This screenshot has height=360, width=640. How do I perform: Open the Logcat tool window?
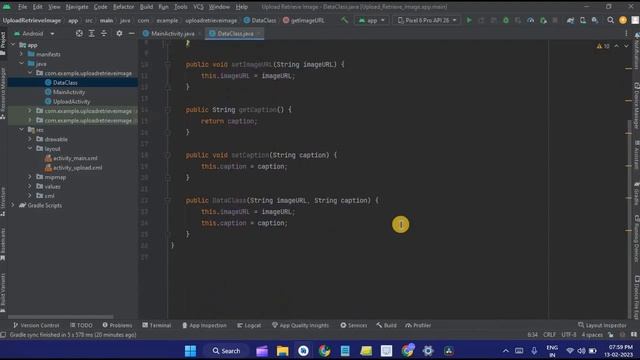click(249, 325)
